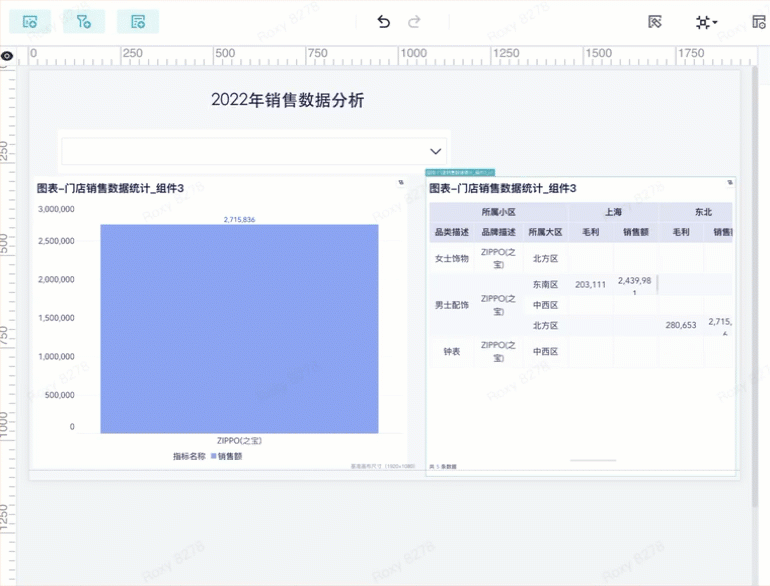Click the 女士饰物 category cell
This screenshot has height=586, width=770.
[x=452, y=258]
